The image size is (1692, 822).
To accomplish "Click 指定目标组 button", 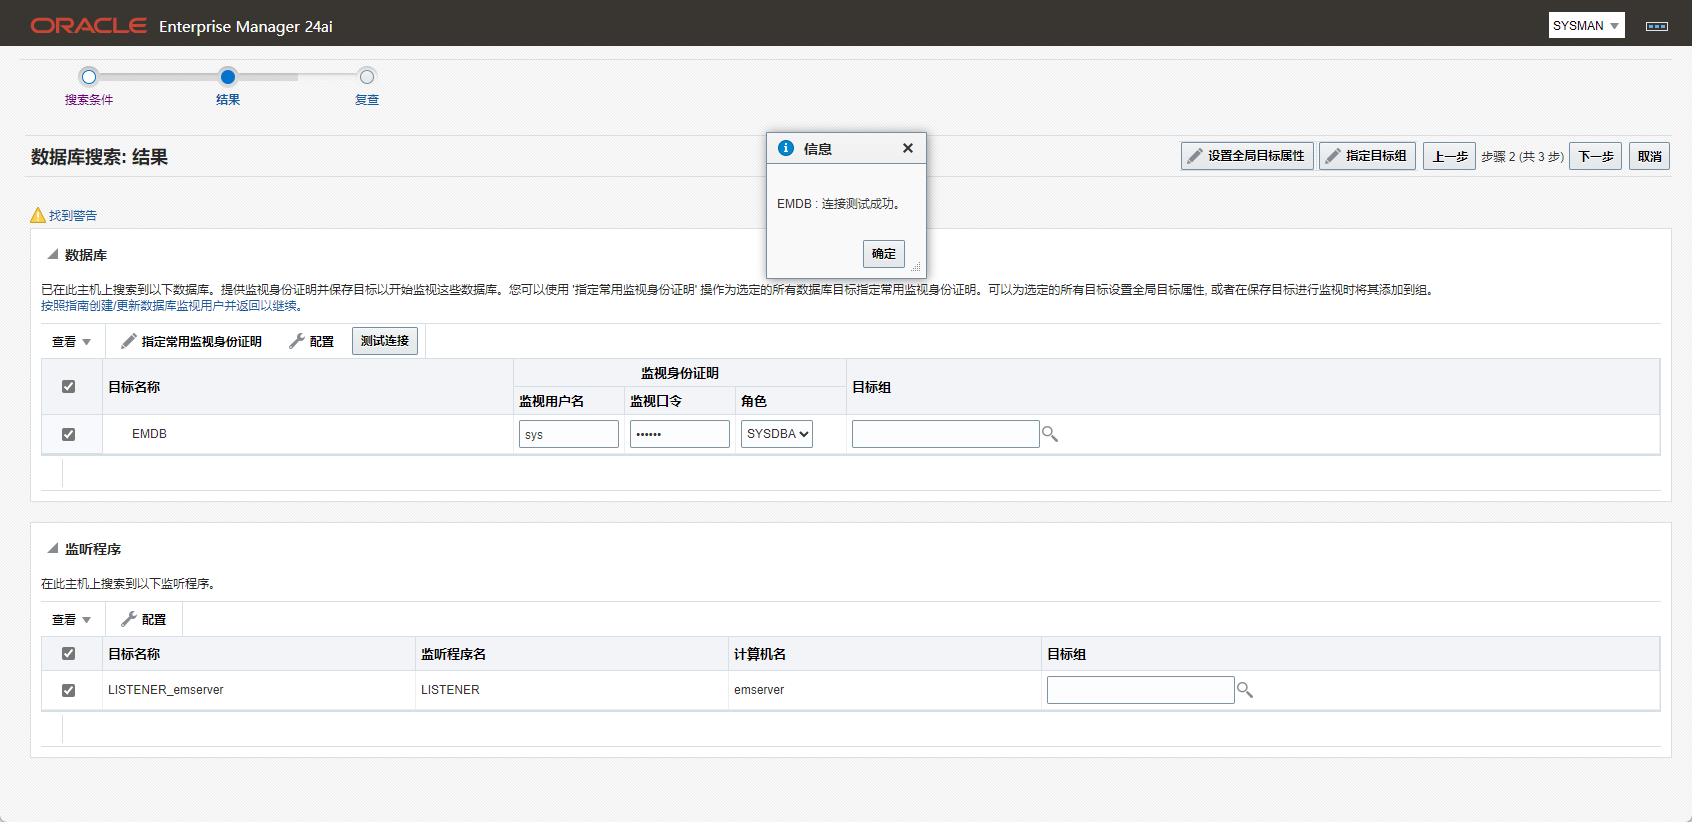I will coord(1367,156).
